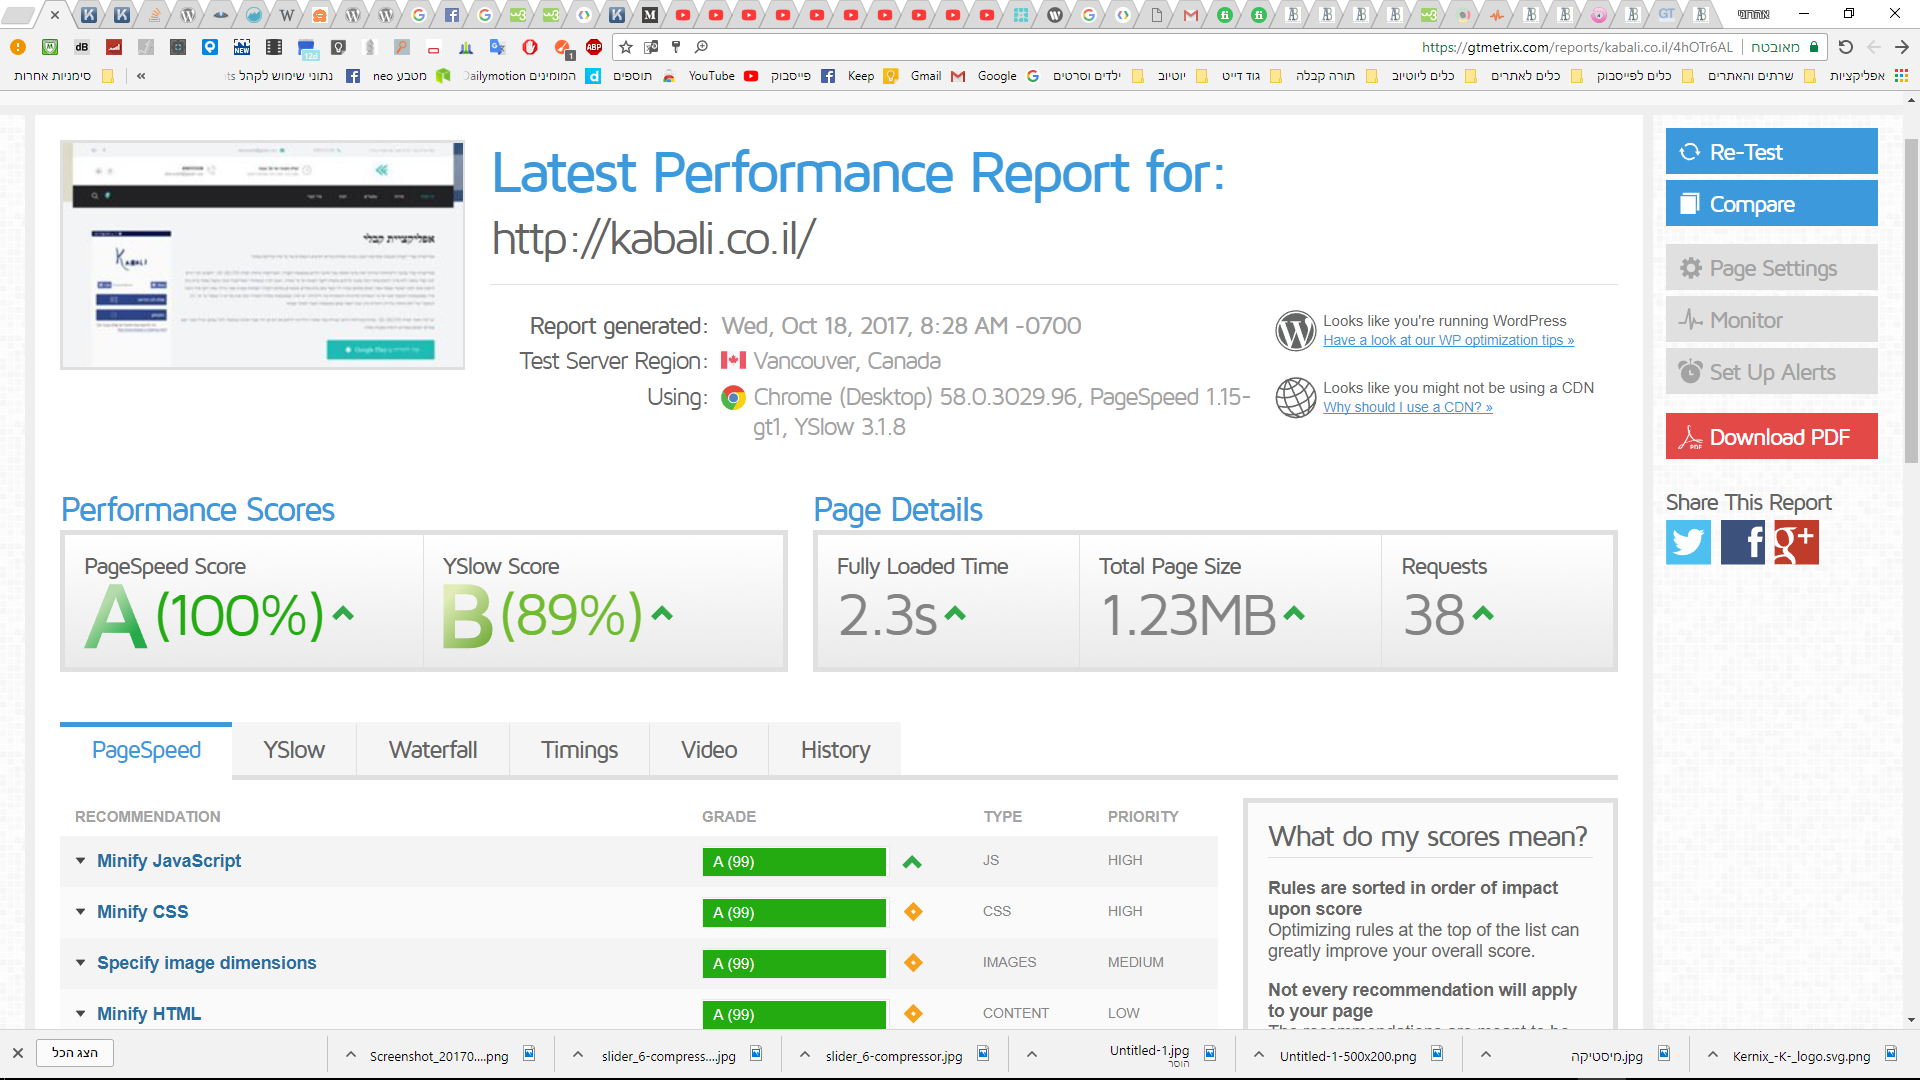Open the History tab
1920x1080 pixels.
[835, 750]
